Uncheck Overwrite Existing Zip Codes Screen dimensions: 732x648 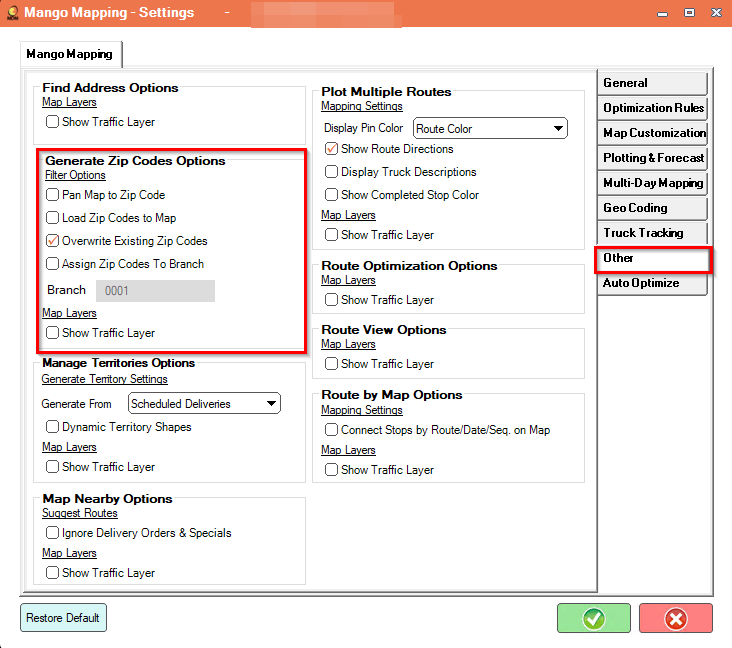click(52, 241)
